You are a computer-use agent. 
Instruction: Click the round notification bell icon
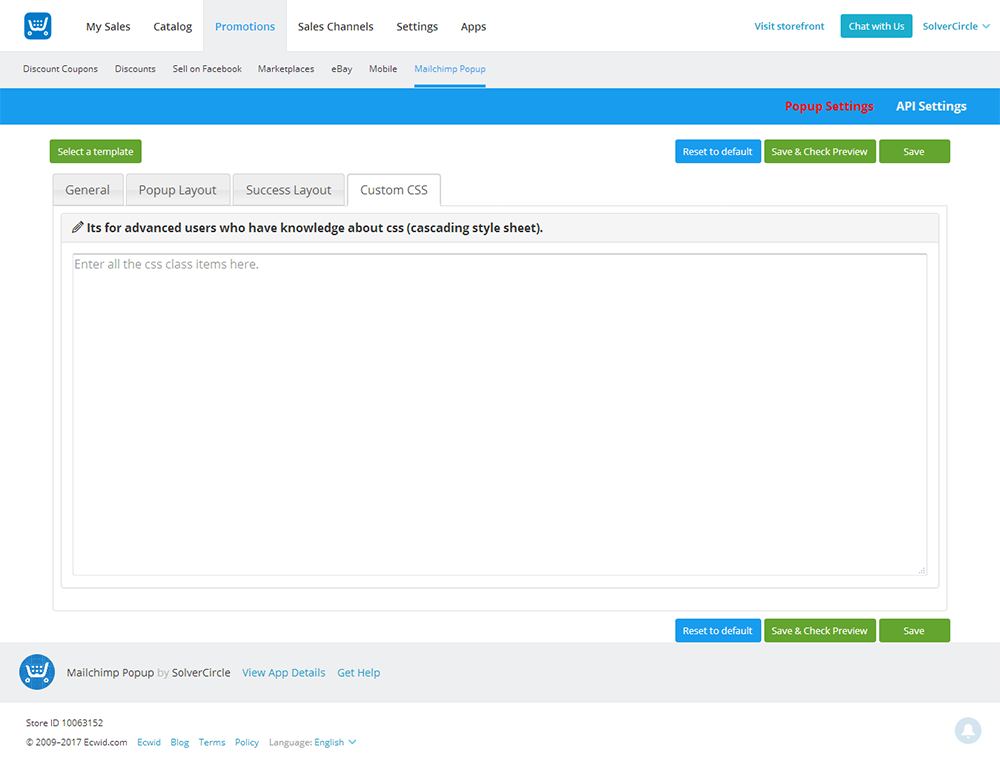tap(967, 731)
